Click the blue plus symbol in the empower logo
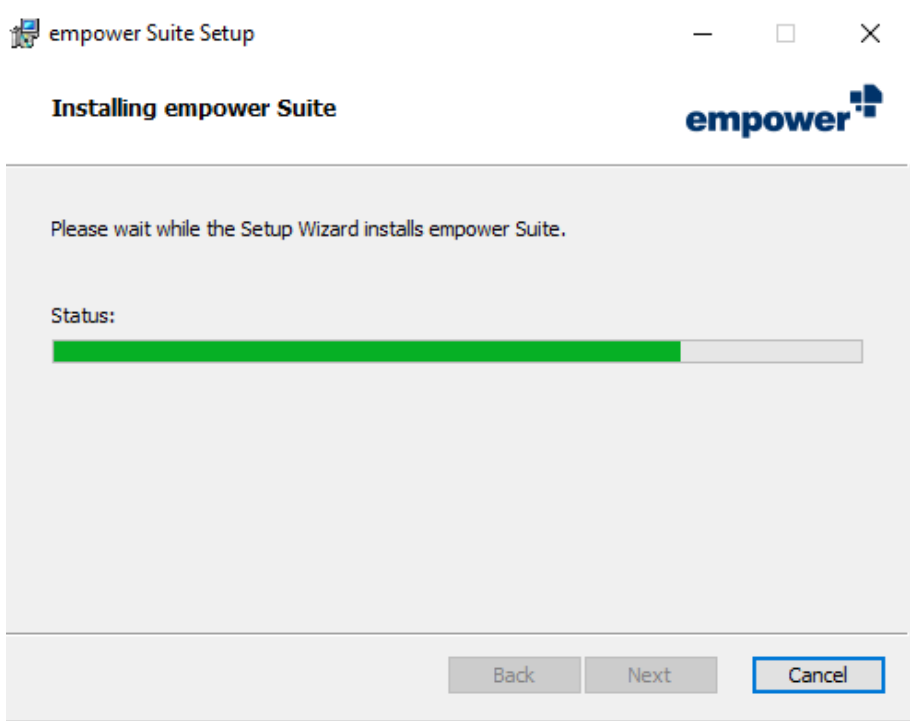The image size is (910, 721). [866, 101]
